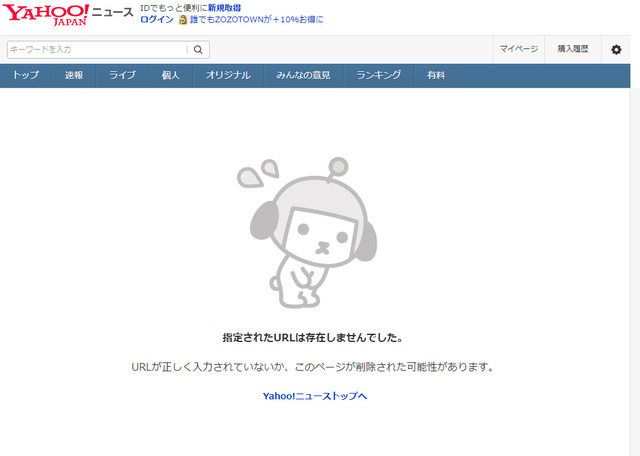Click the URLが正しく入力されていないか explanation text
This screenshot has width=640, height=456.
point(313,367)
